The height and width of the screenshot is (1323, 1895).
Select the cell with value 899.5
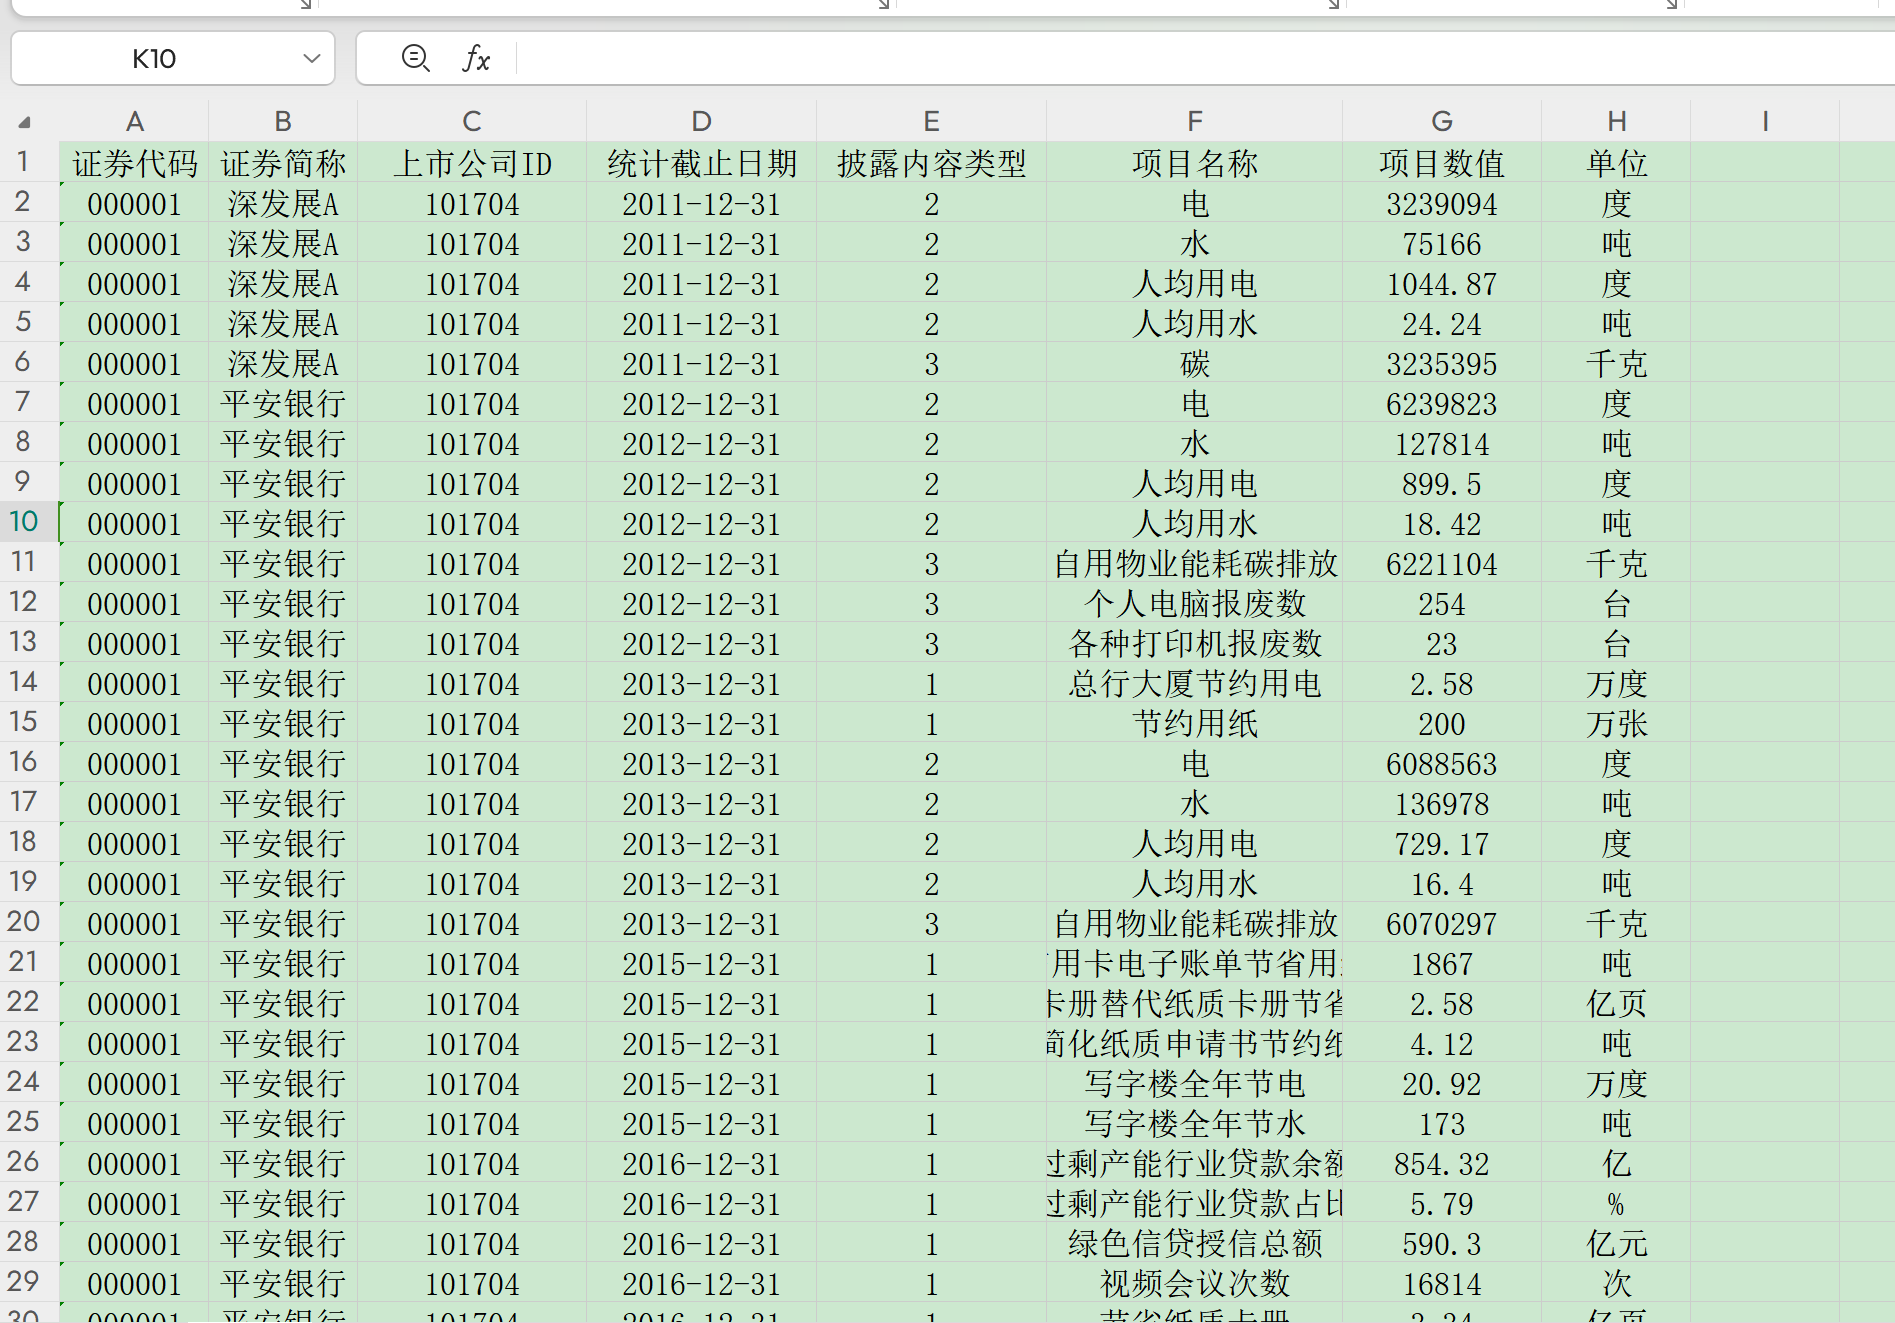coord(1442,483)
